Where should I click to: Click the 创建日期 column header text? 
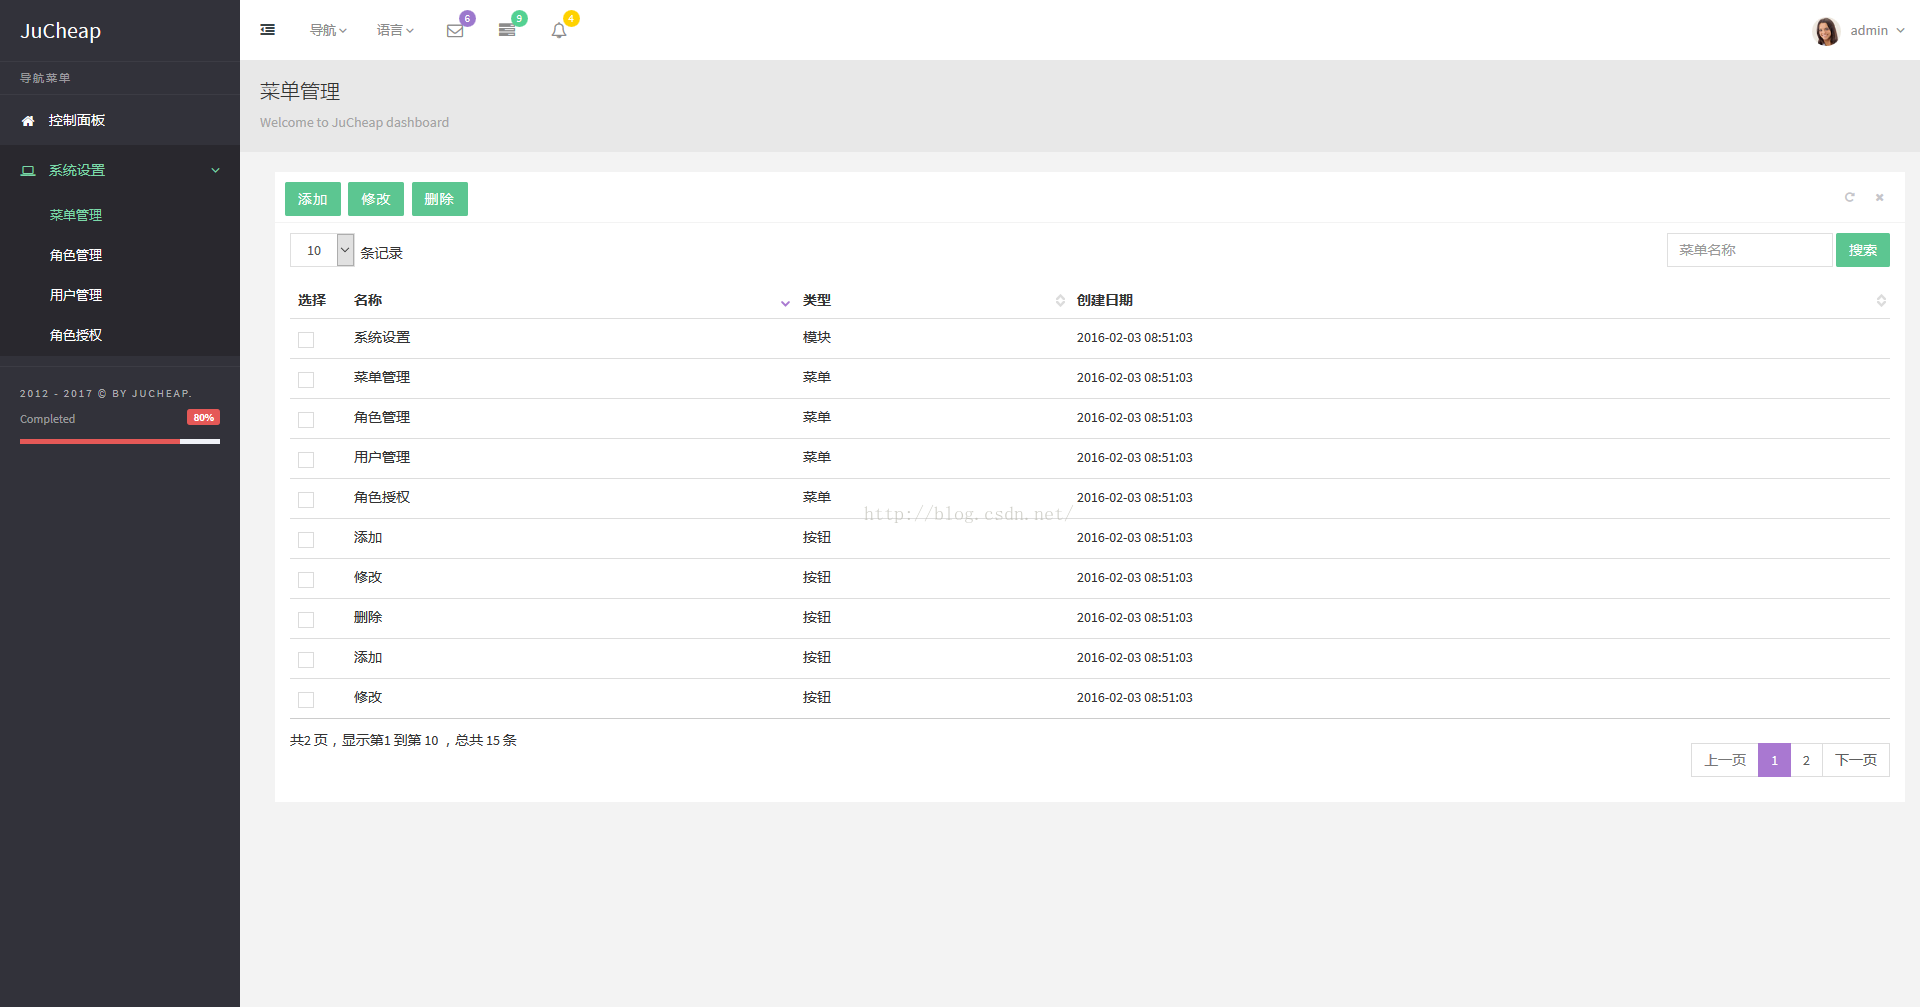pos(1105,300)
